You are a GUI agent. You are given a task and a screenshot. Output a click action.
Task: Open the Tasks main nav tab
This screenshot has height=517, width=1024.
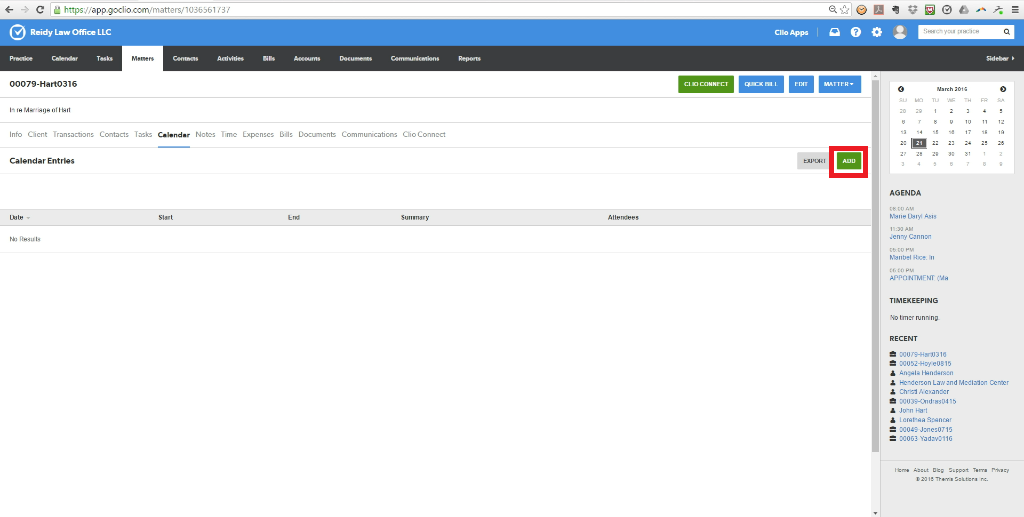coord(104,58)
